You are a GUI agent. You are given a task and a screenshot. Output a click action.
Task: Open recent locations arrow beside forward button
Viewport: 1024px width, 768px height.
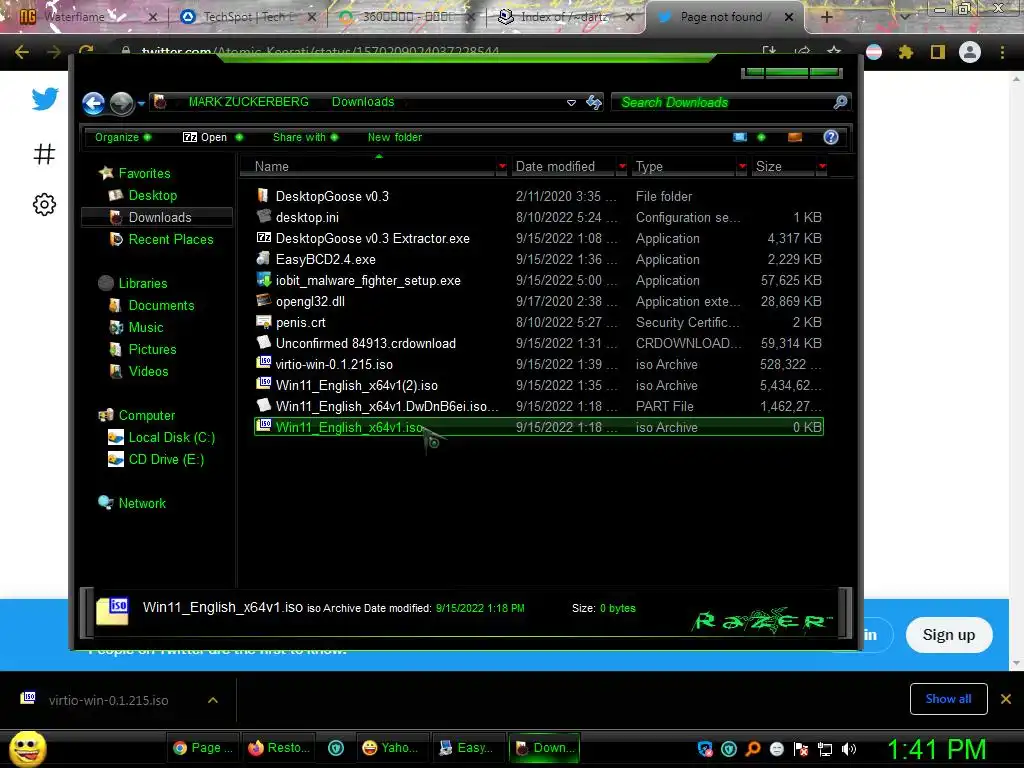pos(141,103)
